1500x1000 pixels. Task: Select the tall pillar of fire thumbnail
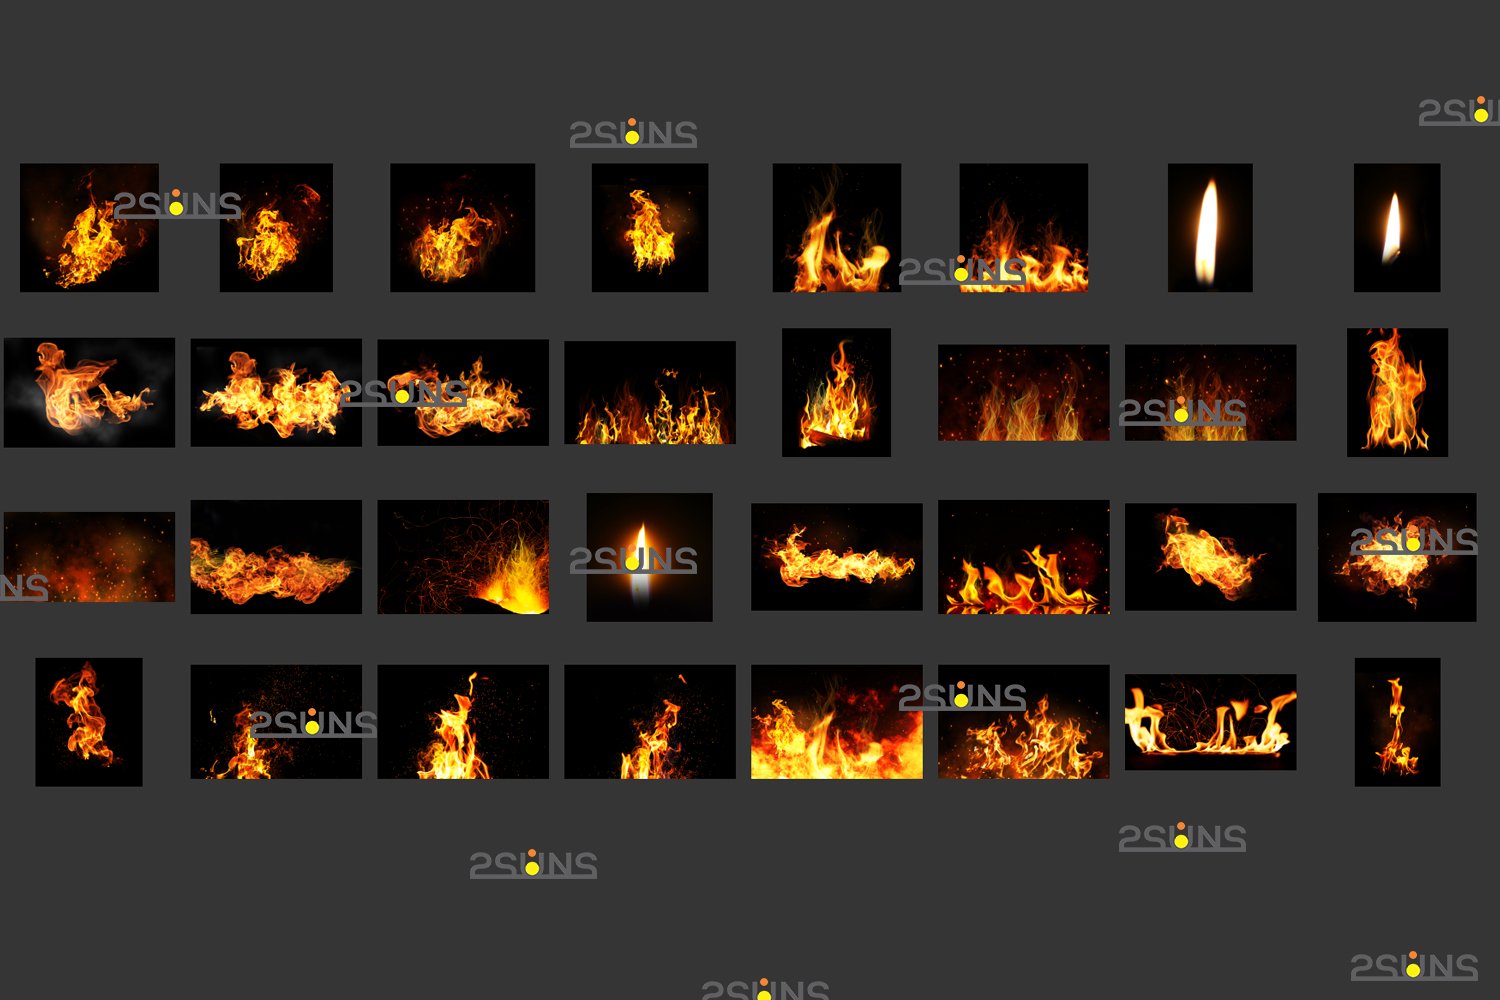1397,392
